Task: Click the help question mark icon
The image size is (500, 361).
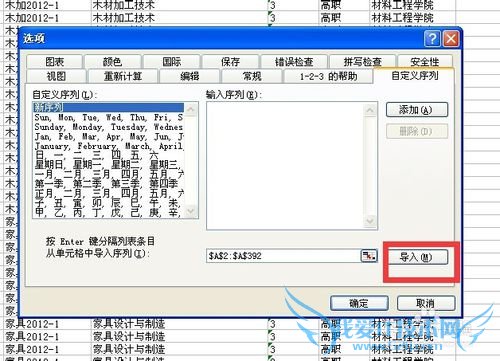Action: 432,39
